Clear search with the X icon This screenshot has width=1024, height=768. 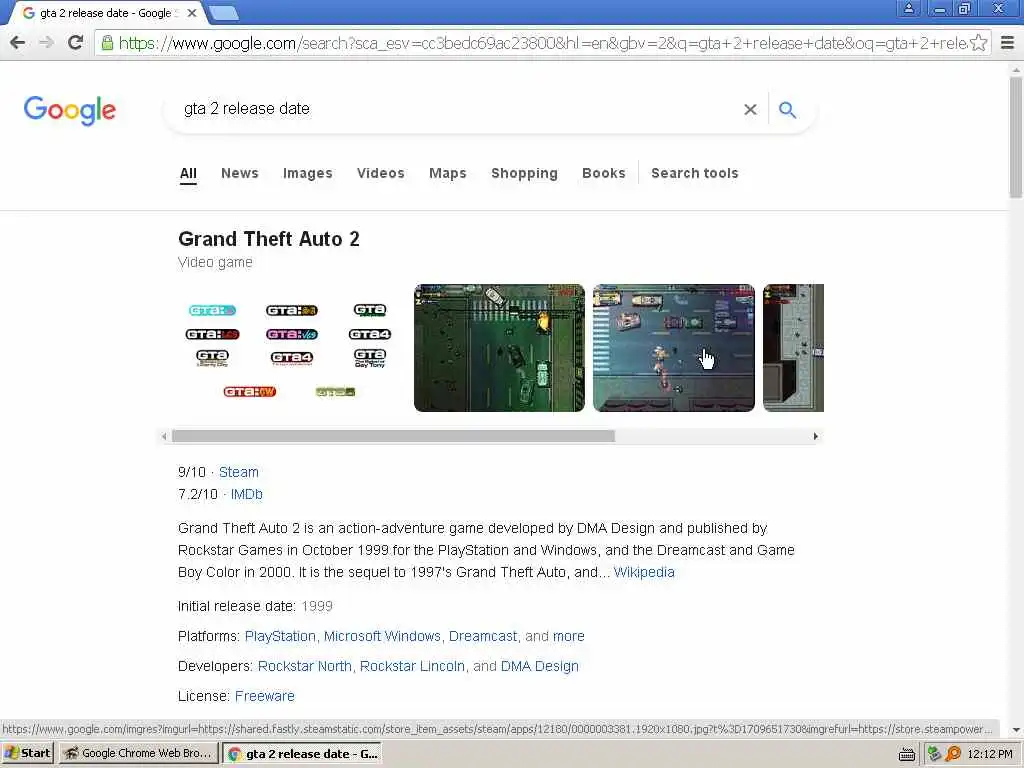click(750, 110)
